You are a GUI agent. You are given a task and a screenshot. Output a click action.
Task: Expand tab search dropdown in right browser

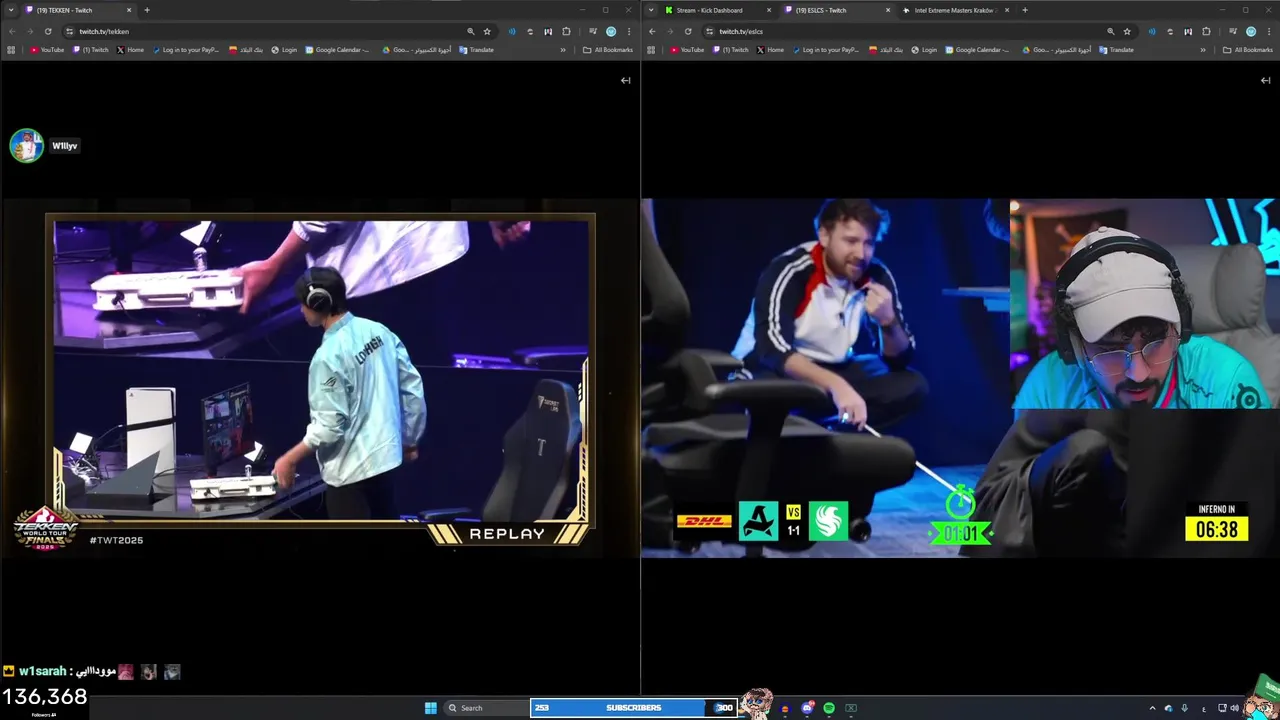click(652, 10)
